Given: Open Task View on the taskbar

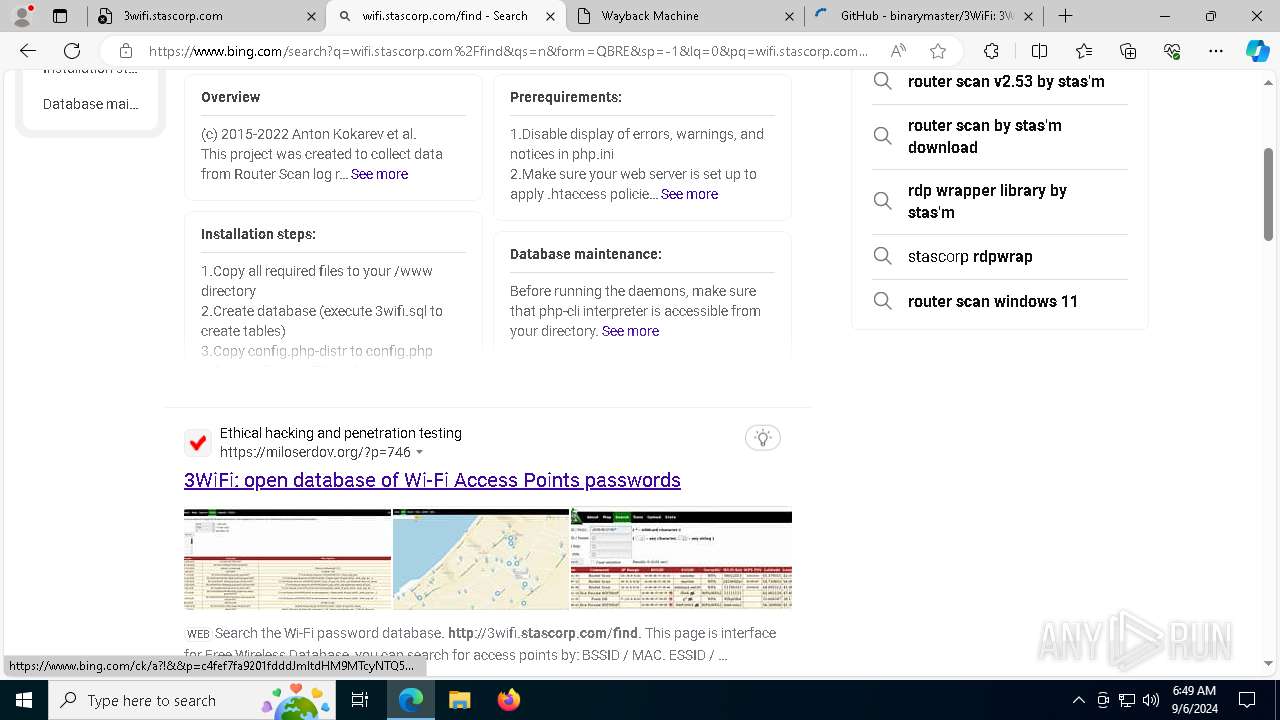Looking at the screenshot, I should (x=360, y=700).
